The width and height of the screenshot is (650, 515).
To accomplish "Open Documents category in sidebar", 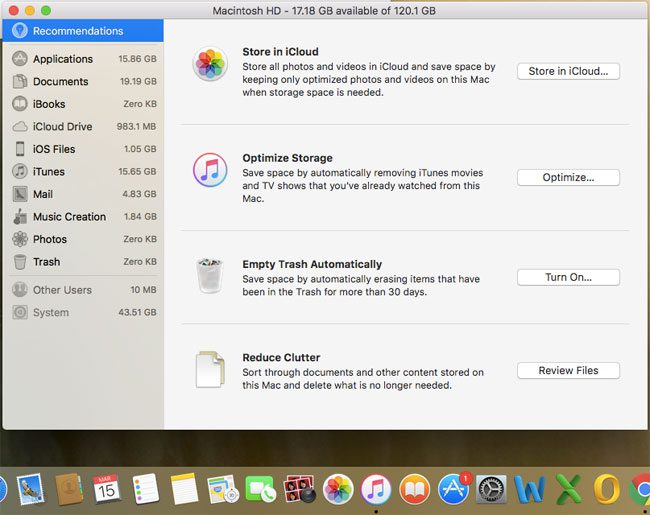I will pos(60,82).
